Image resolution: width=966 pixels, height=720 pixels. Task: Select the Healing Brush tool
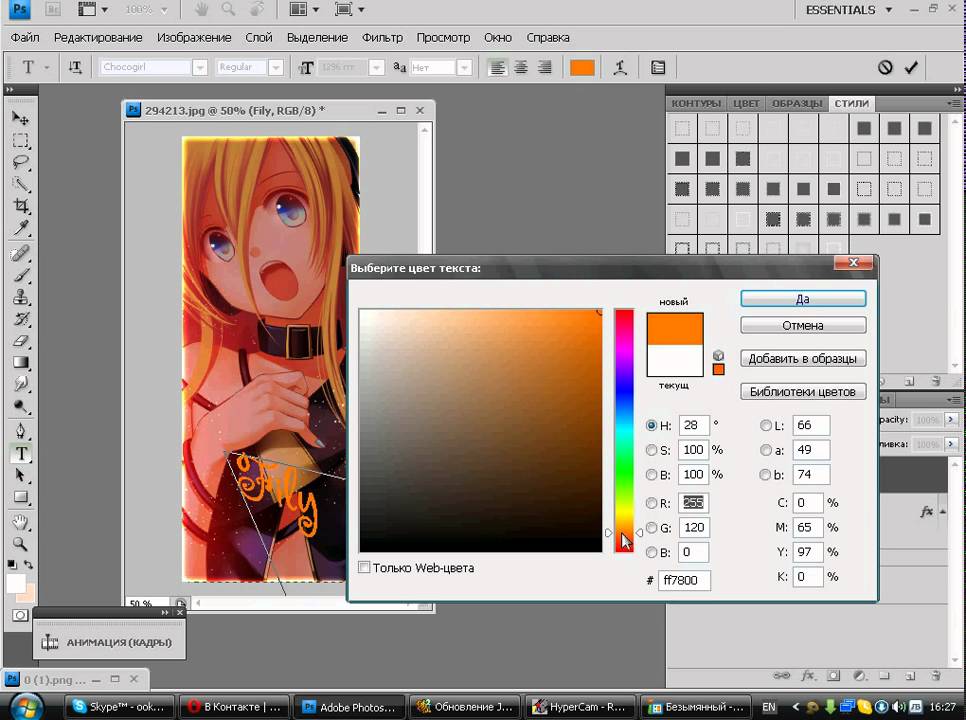(x=20, y=253)
